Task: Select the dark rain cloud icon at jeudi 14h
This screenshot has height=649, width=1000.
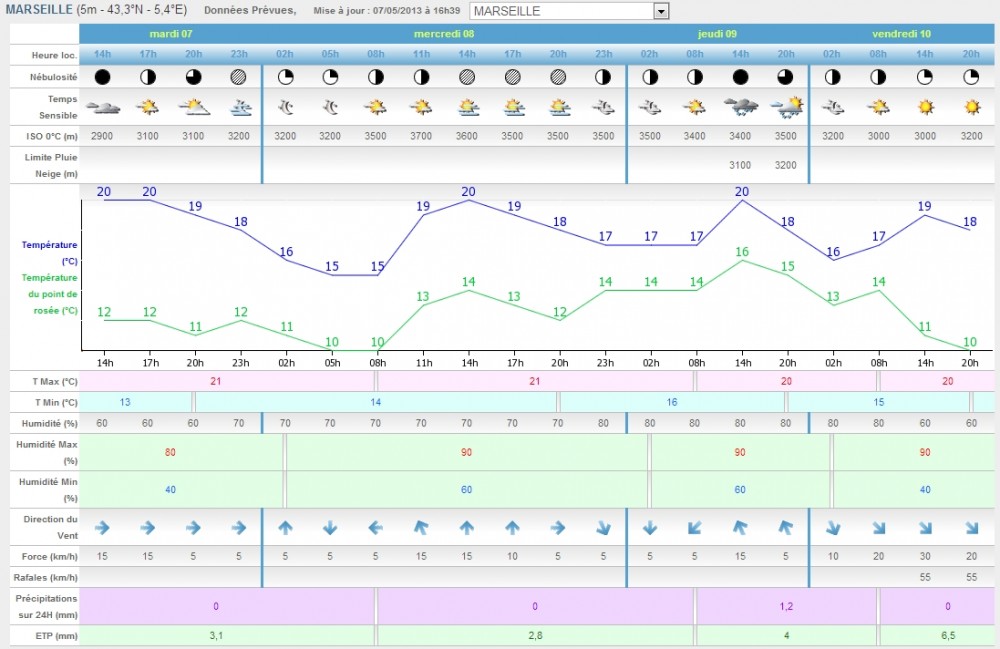Action: pyautogui.click(x=741, y=107)
